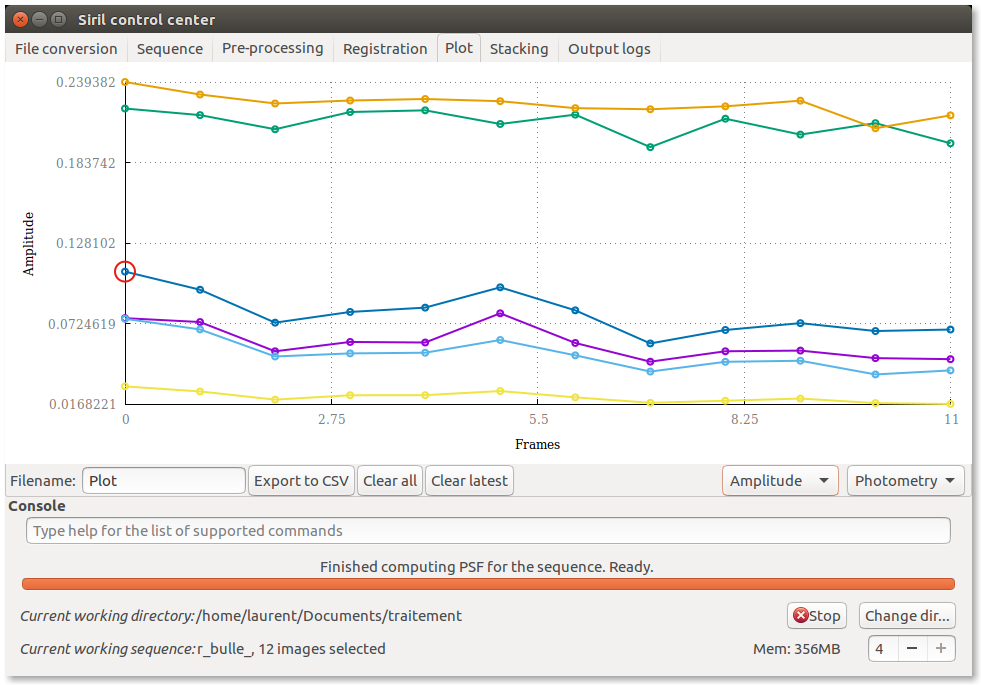Focus the console command input box
This screenshot has height=685, width=981.
coord(488,531)
